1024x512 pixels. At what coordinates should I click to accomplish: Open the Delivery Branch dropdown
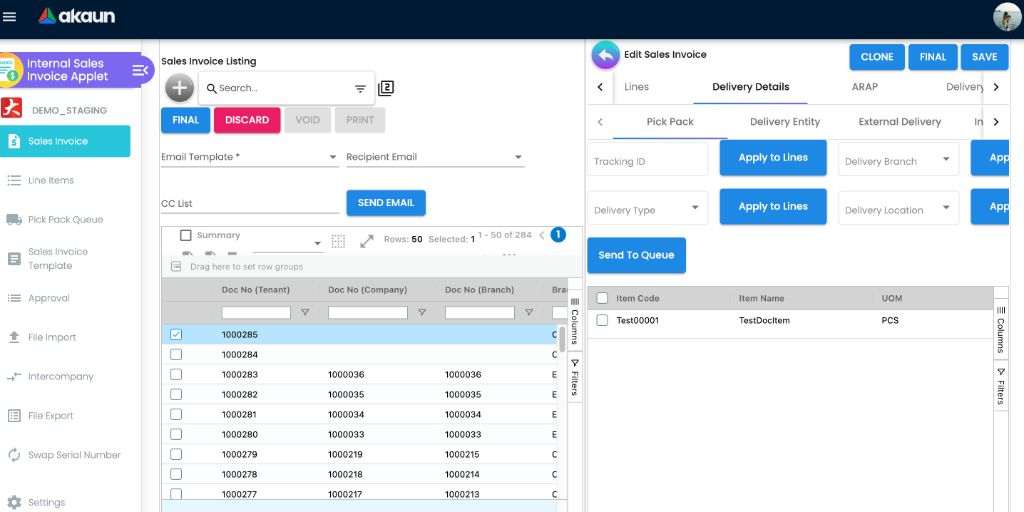pos(899,159)
